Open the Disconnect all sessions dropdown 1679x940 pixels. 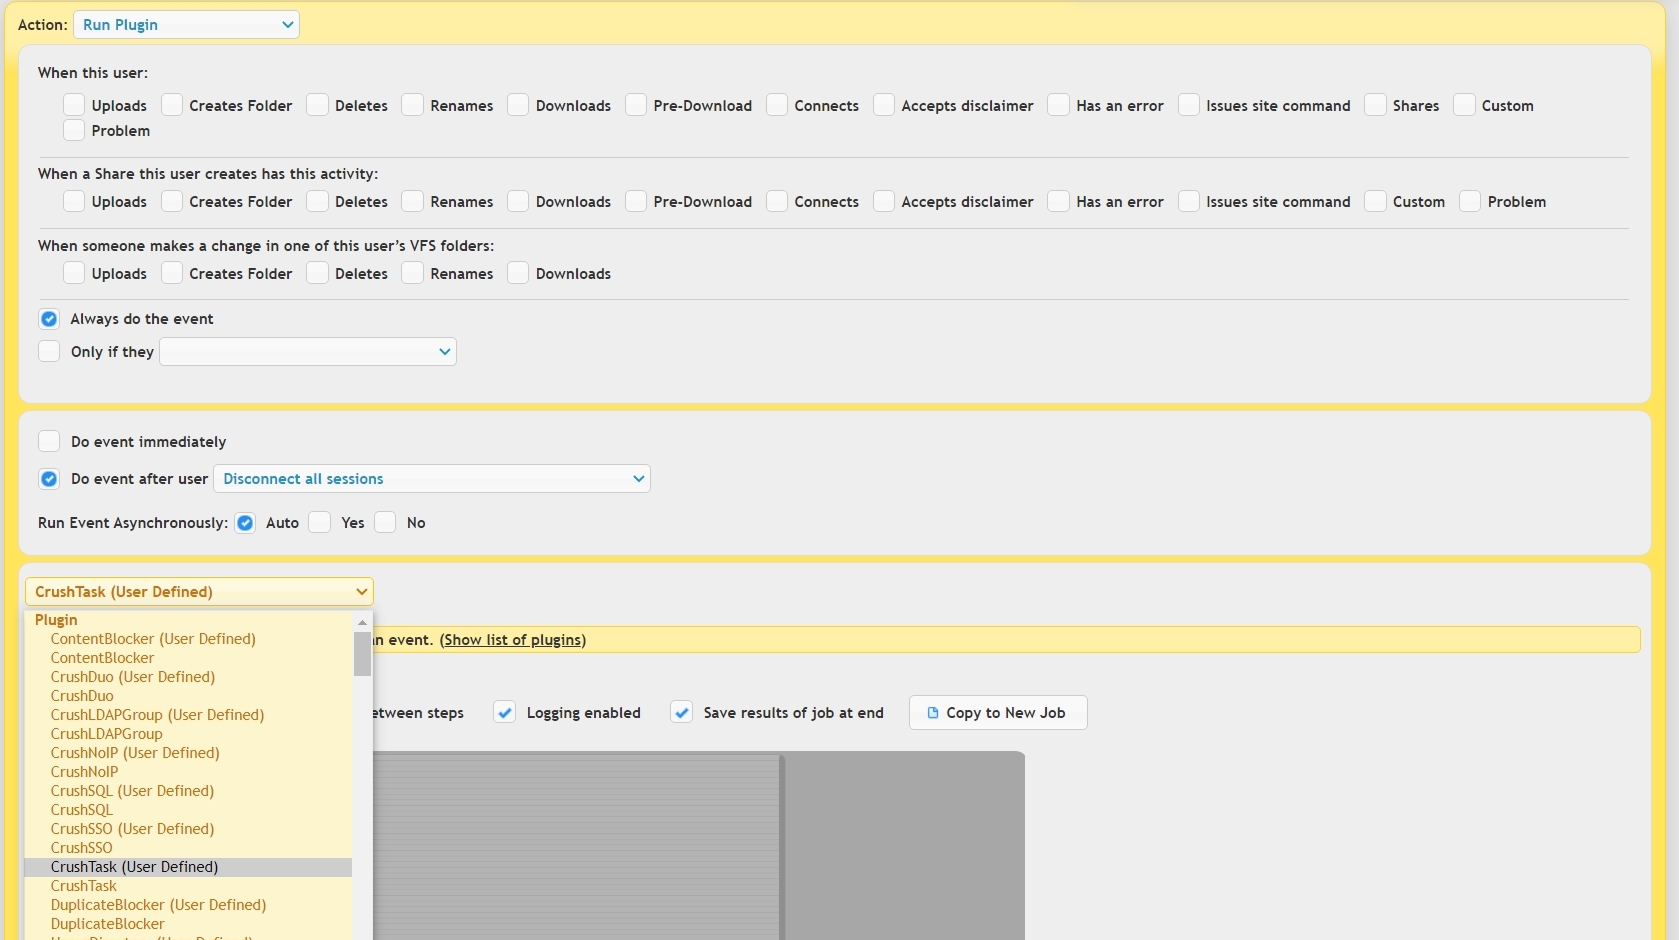click(x=432, y=479)
